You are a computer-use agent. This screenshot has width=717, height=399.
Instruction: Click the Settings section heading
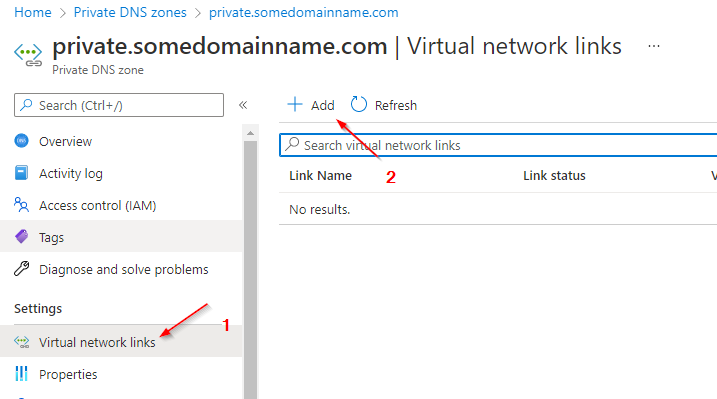(x=38, y=309)
